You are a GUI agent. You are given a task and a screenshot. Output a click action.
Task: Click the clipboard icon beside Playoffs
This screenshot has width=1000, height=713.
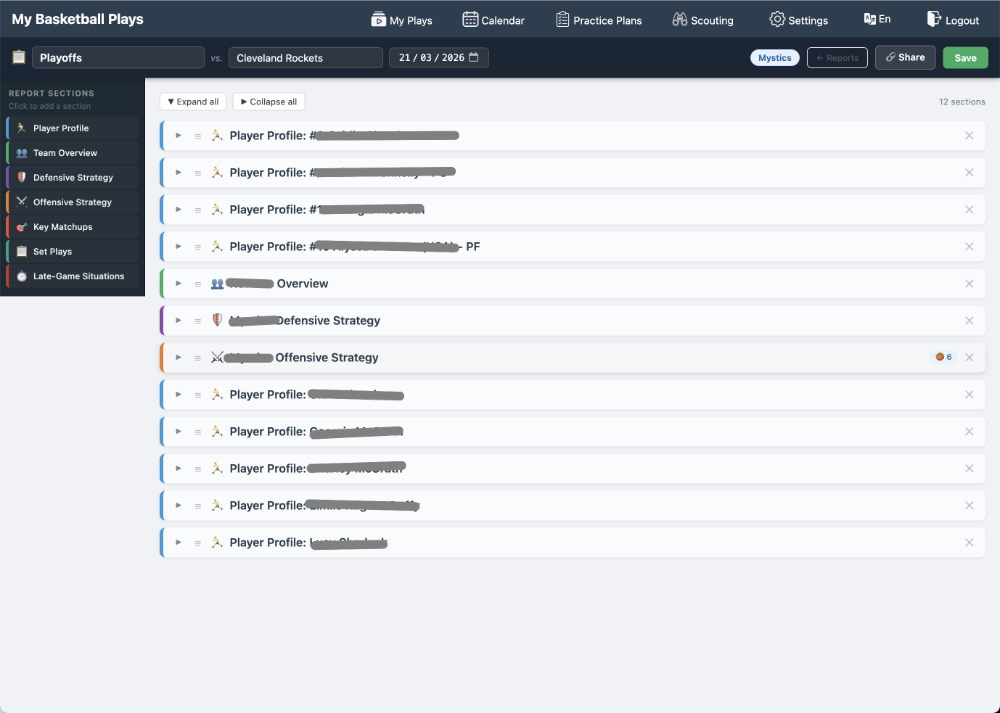tap(18, 57)
